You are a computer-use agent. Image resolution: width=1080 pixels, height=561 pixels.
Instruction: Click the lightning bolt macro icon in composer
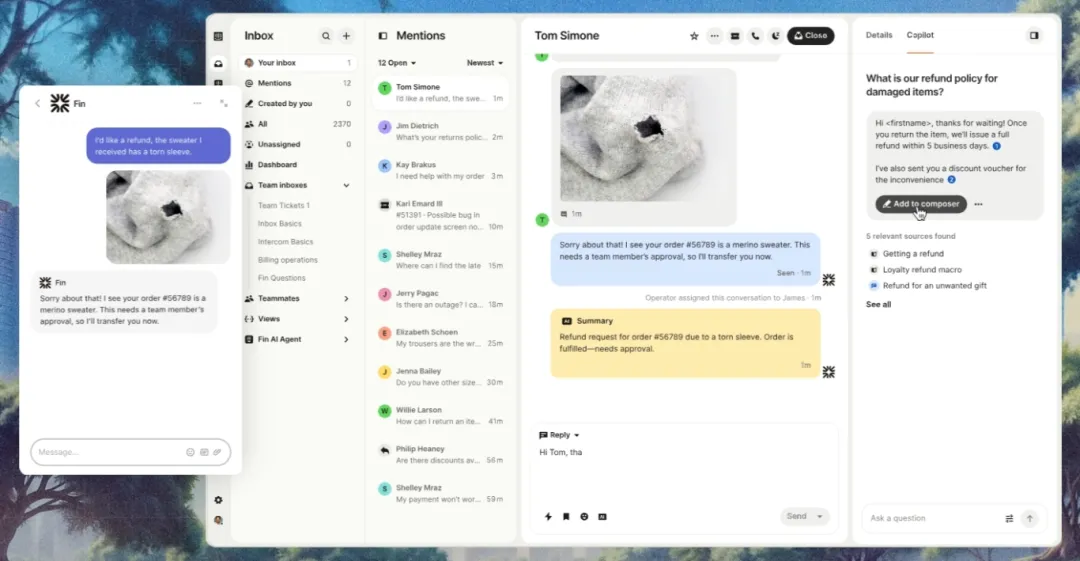click(548, 517)
